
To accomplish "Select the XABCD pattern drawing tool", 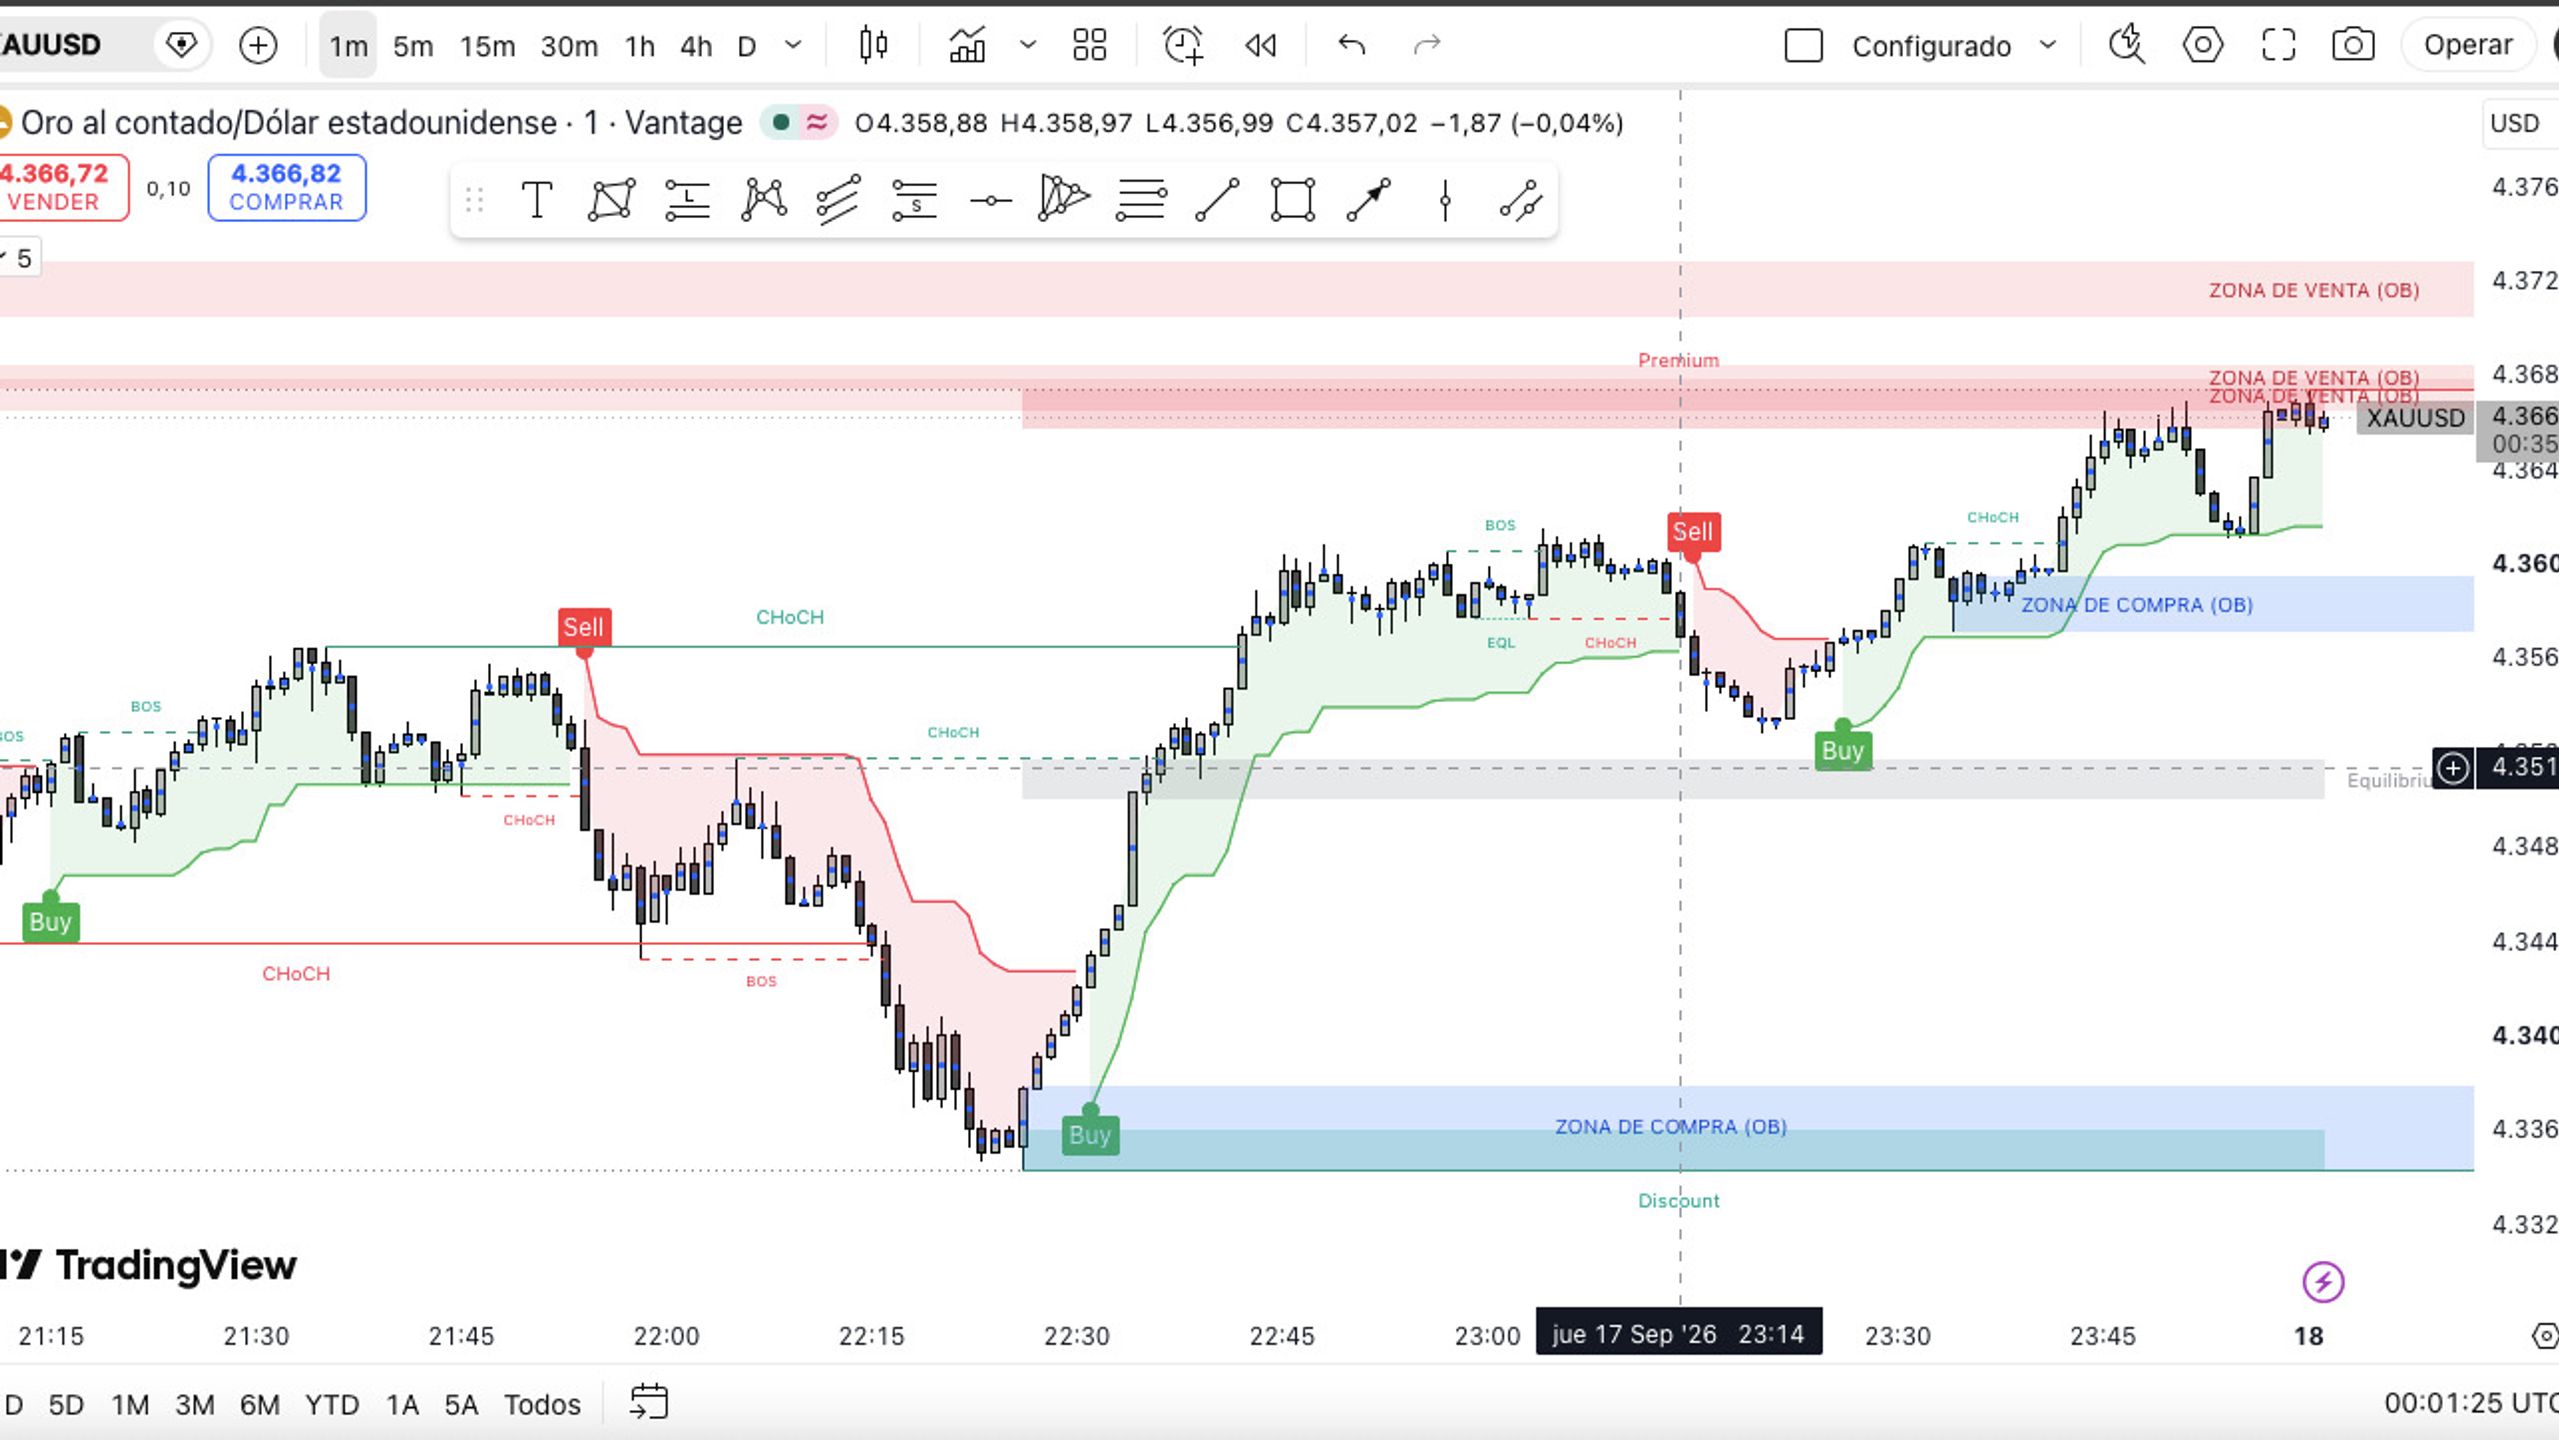I will click(764, 200).
